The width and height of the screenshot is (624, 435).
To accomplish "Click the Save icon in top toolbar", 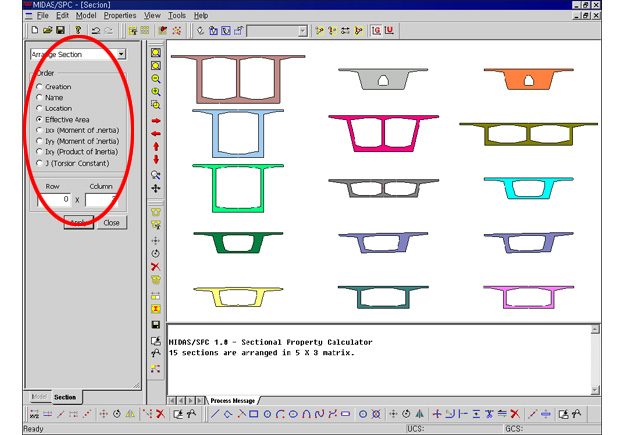I will [61, 31].
